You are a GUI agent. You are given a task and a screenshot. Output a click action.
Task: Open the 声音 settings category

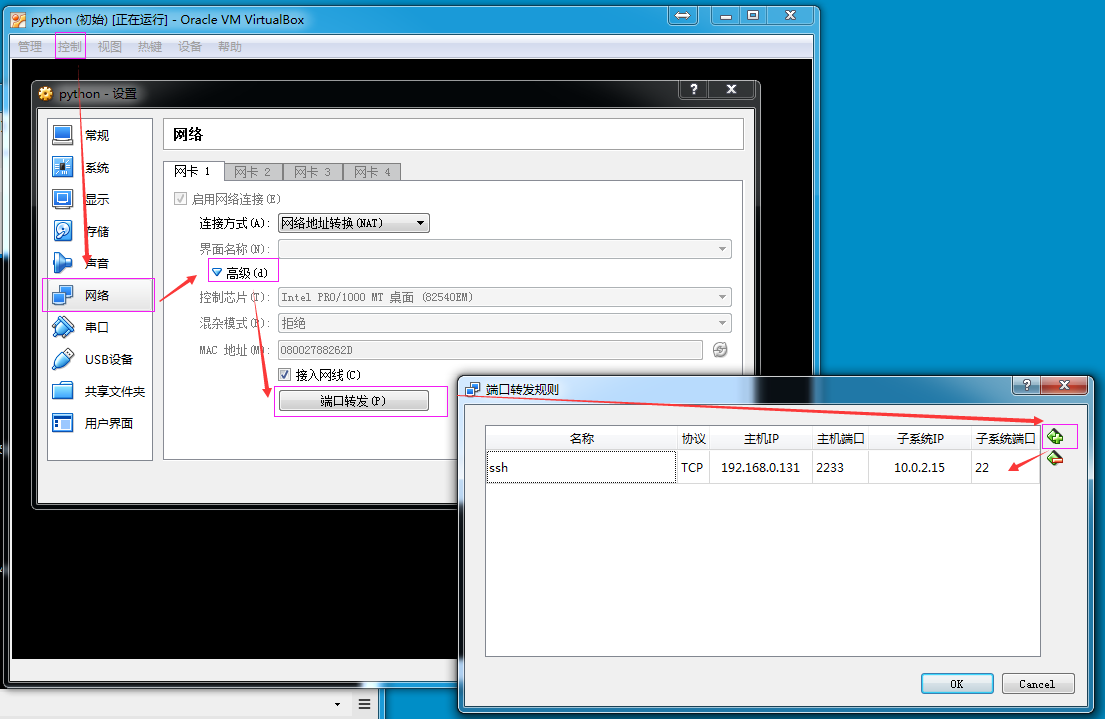point(100,263)
